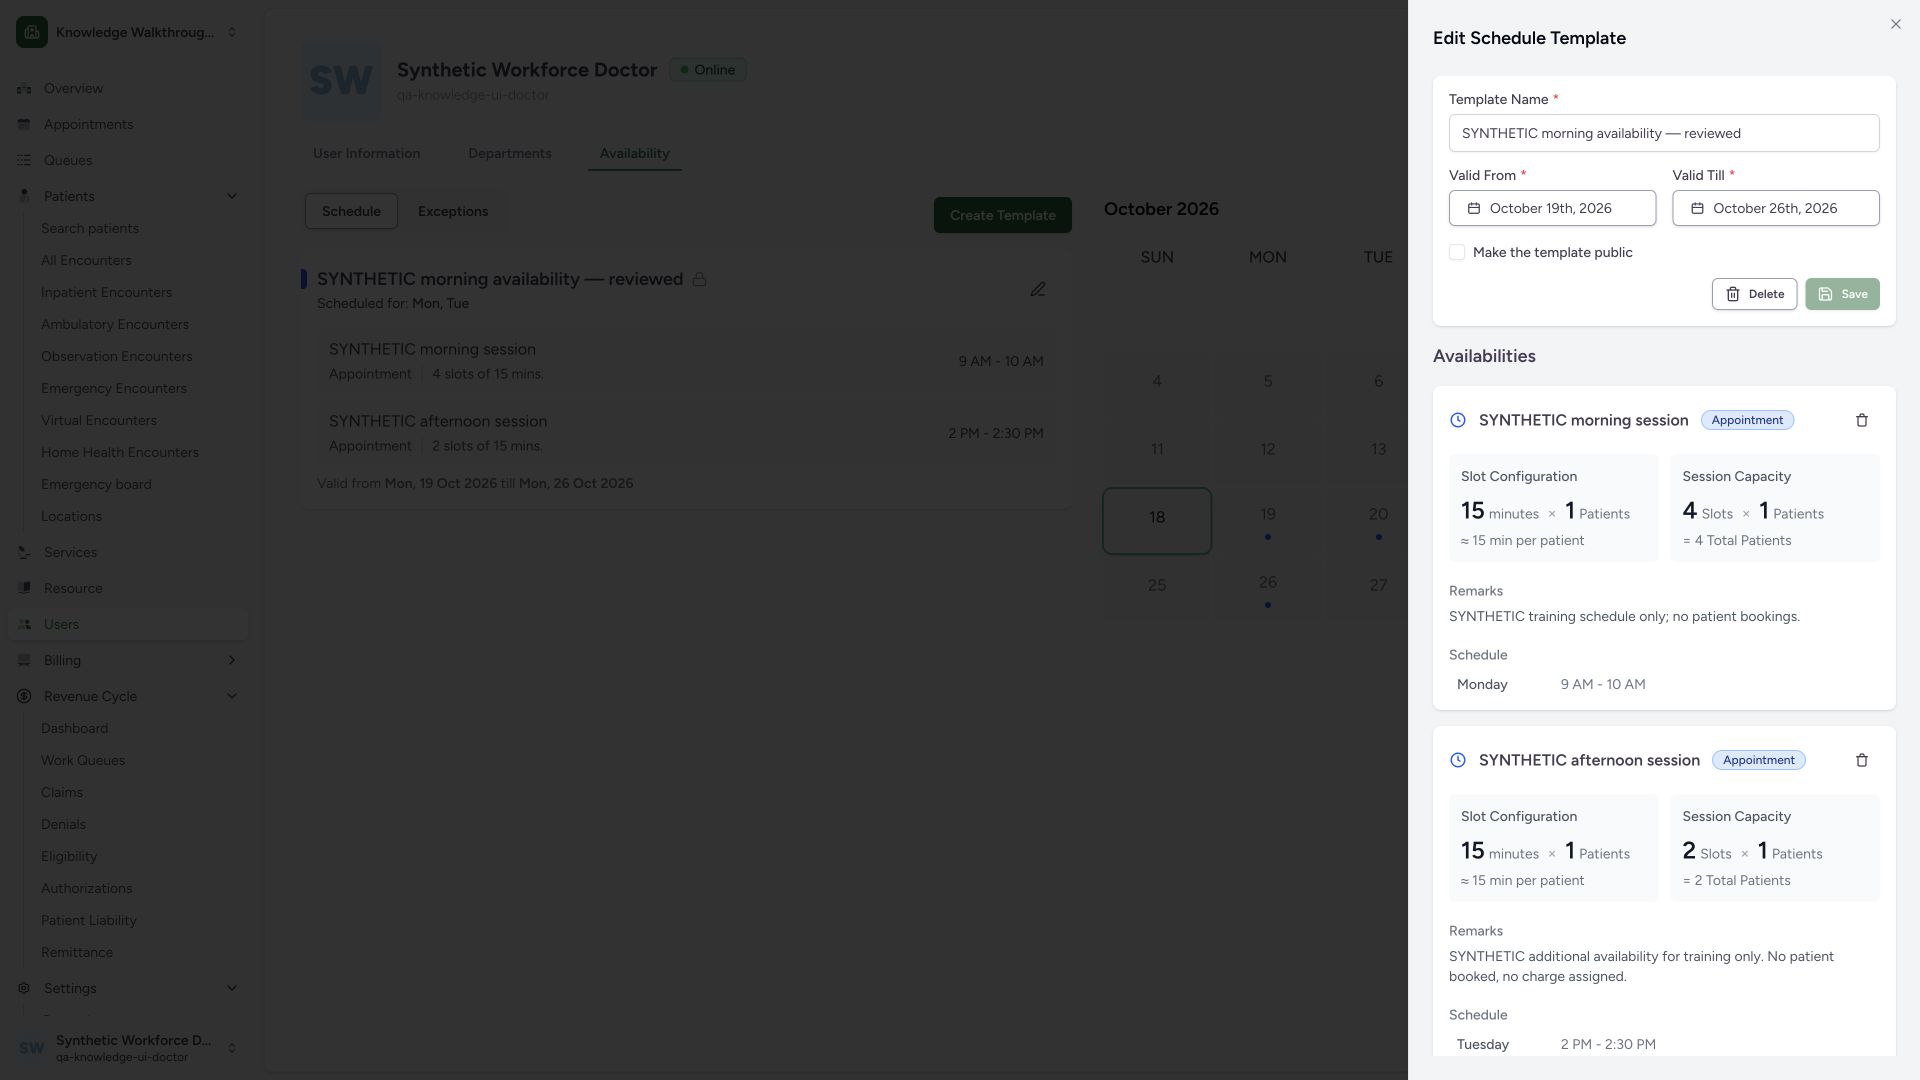Open Work Queues in sidebar
The width and height of the screenshot is (1920, 1080).
click(83, 760)
